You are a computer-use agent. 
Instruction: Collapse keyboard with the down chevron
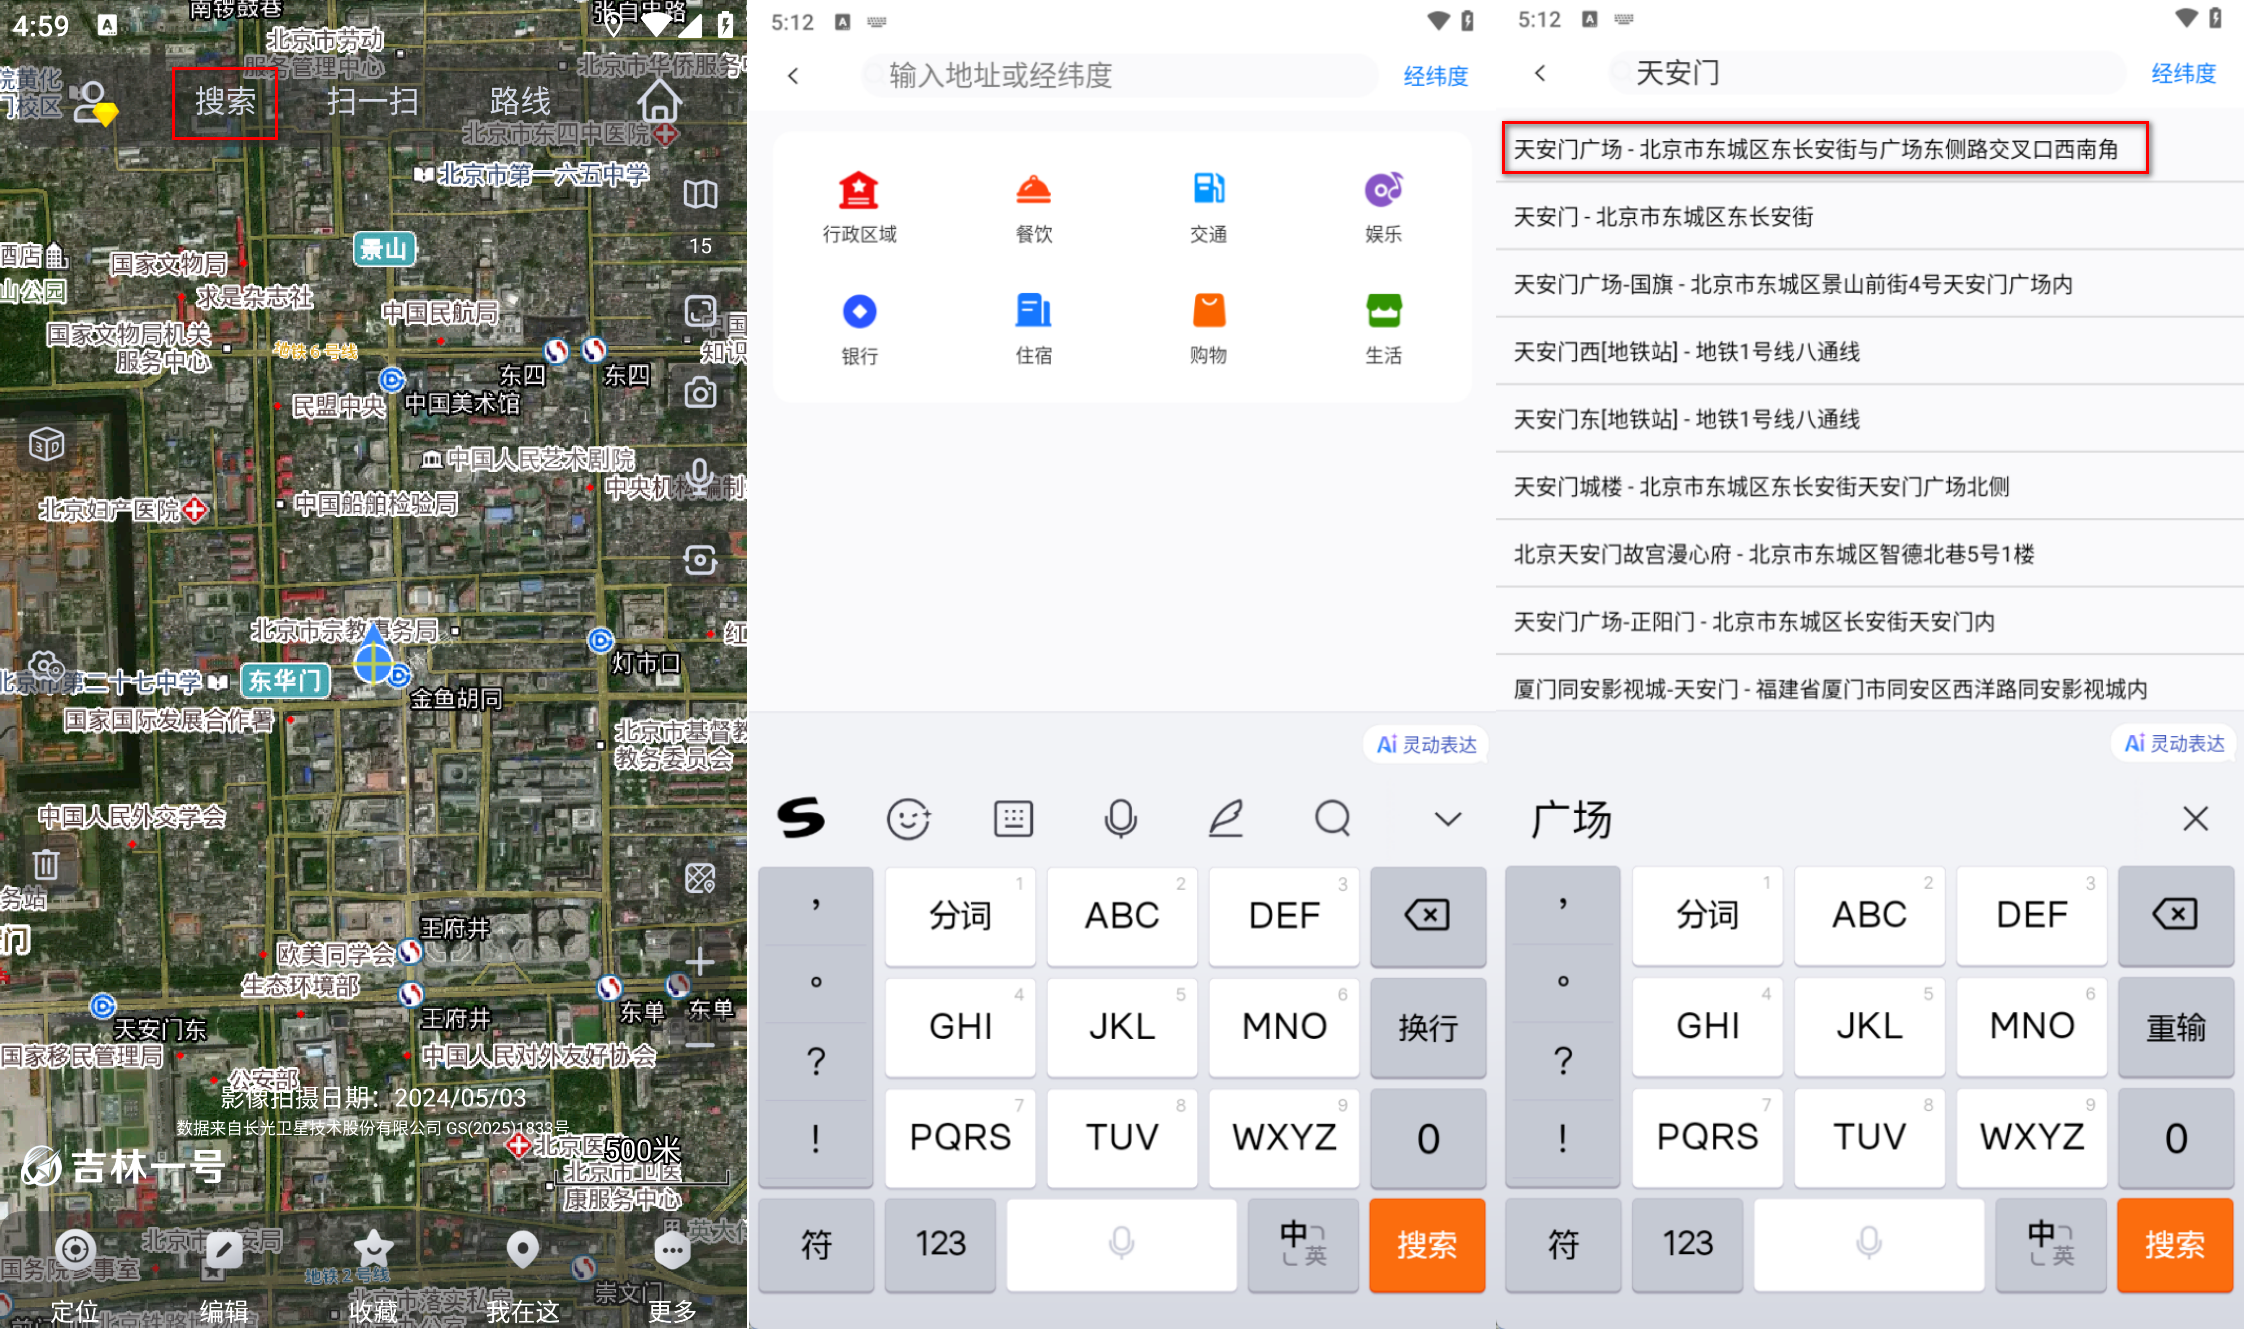(1447, 820)
